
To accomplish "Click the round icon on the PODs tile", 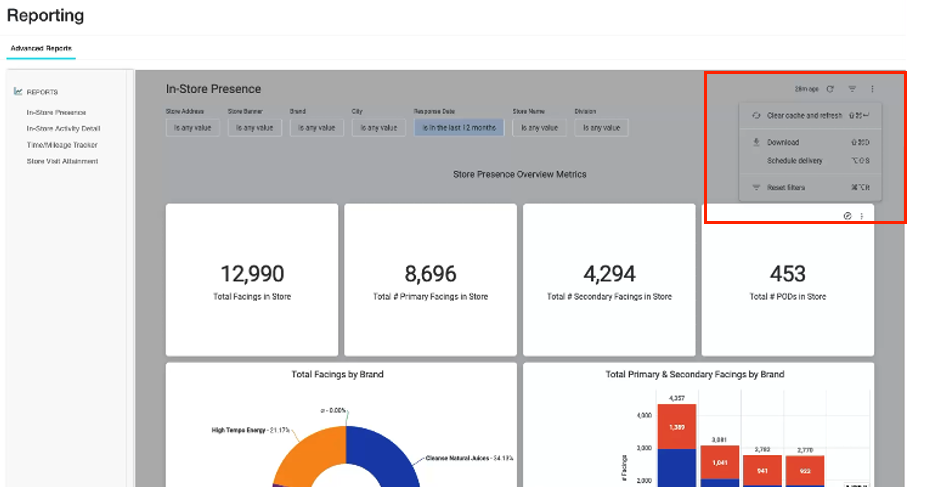I will tap(848, 216).
